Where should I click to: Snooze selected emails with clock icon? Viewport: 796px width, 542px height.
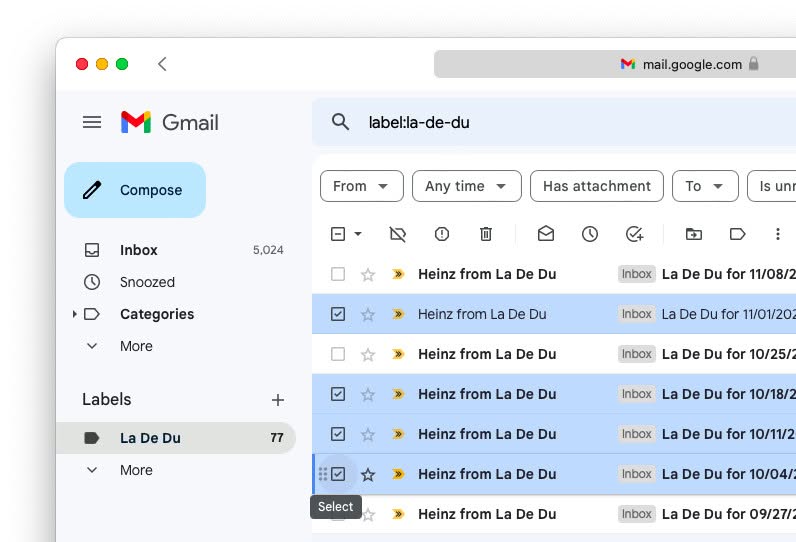[590, 234]
